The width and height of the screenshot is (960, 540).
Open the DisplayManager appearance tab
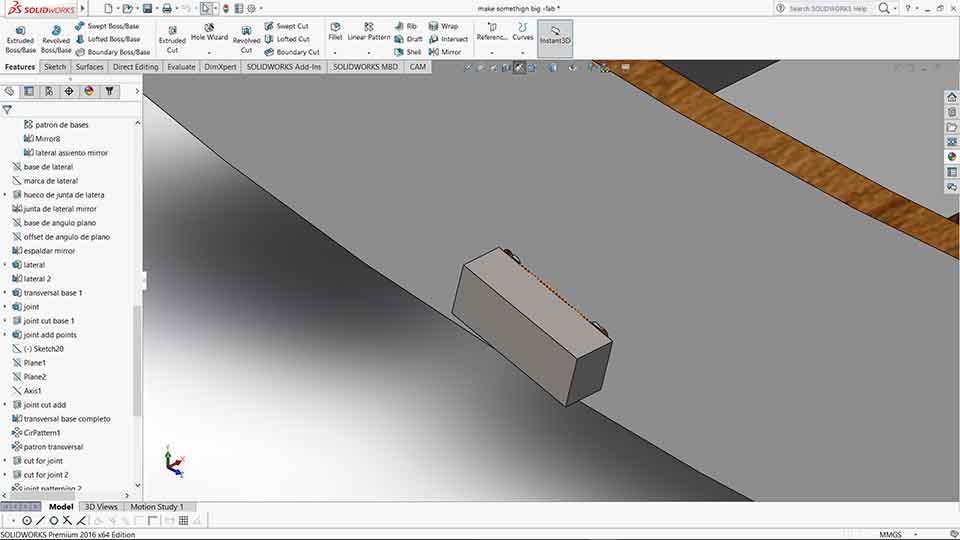(x=89, y=91)
